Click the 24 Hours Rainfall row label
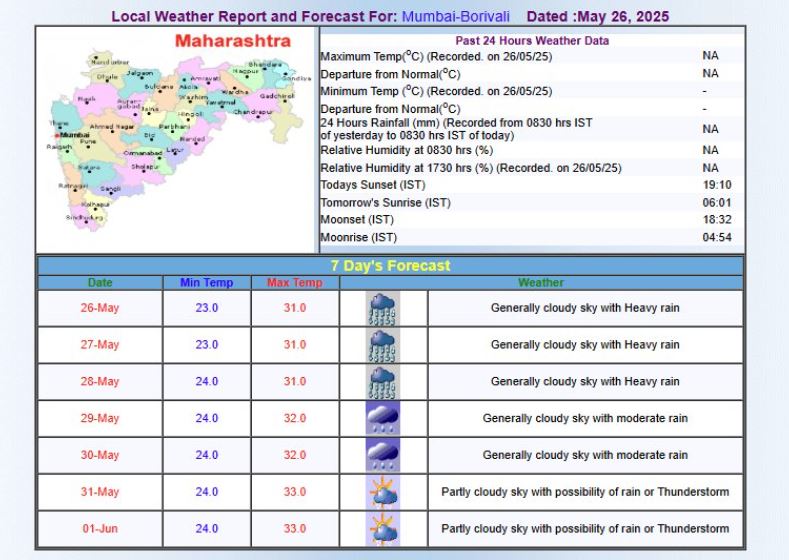Viewport: 789px width, 560px height. (456, 129)
